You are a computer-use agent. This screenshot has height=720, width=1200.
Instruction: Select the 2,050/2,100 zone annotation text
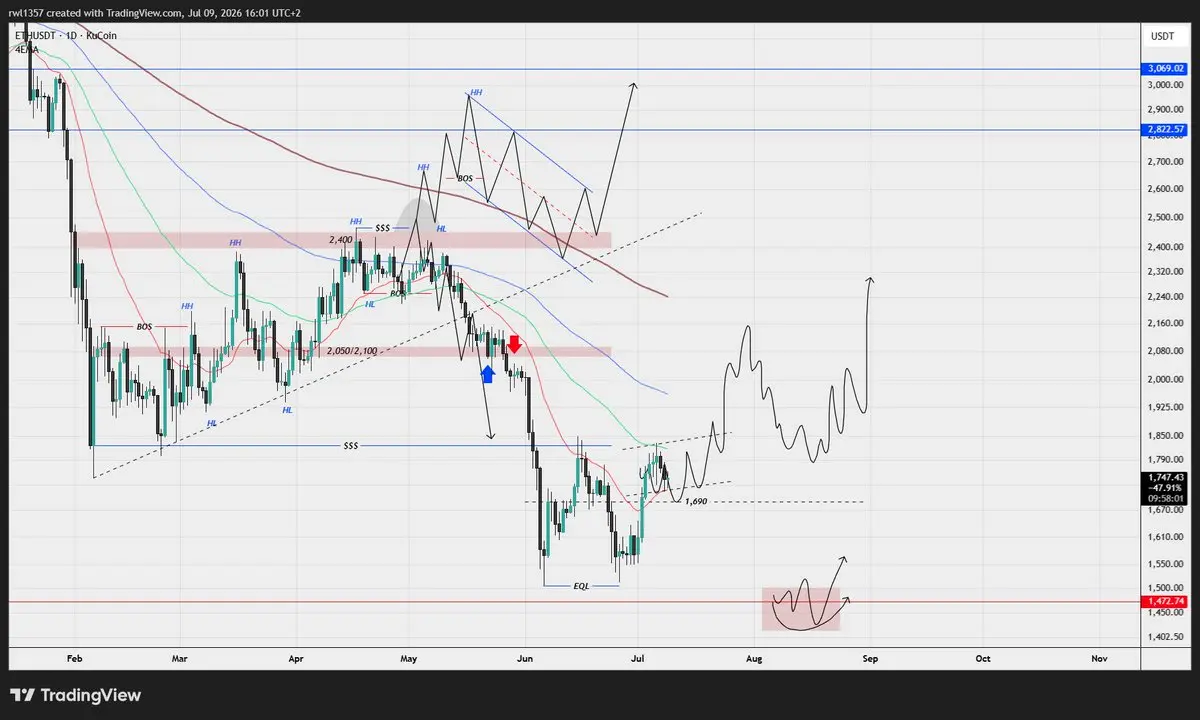(x=351, y=351)
